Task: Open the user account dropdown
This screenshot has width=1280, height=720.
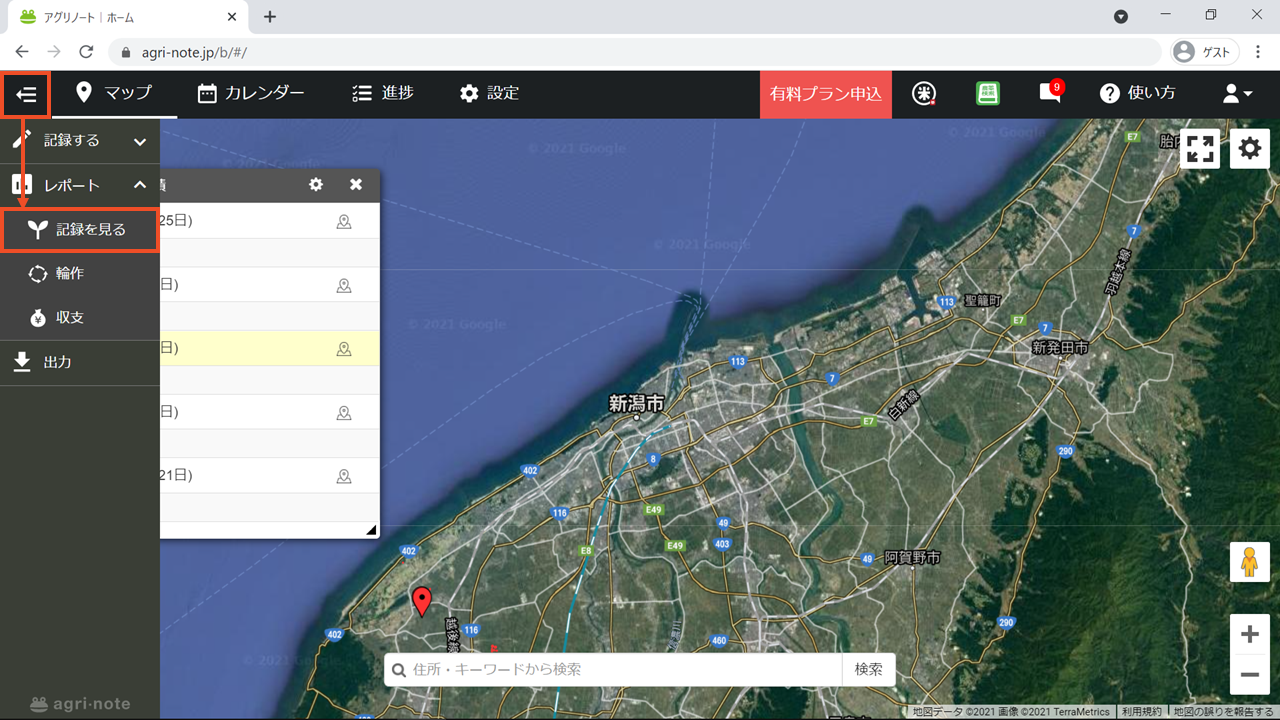Action: point(1237,93)
